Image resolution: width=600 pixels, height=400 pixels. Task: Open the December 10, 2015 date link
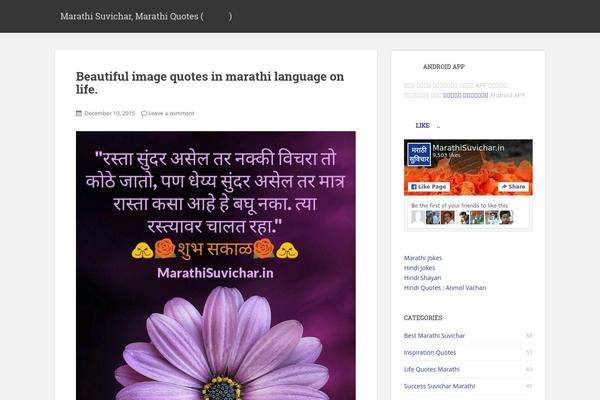point(109,113)
